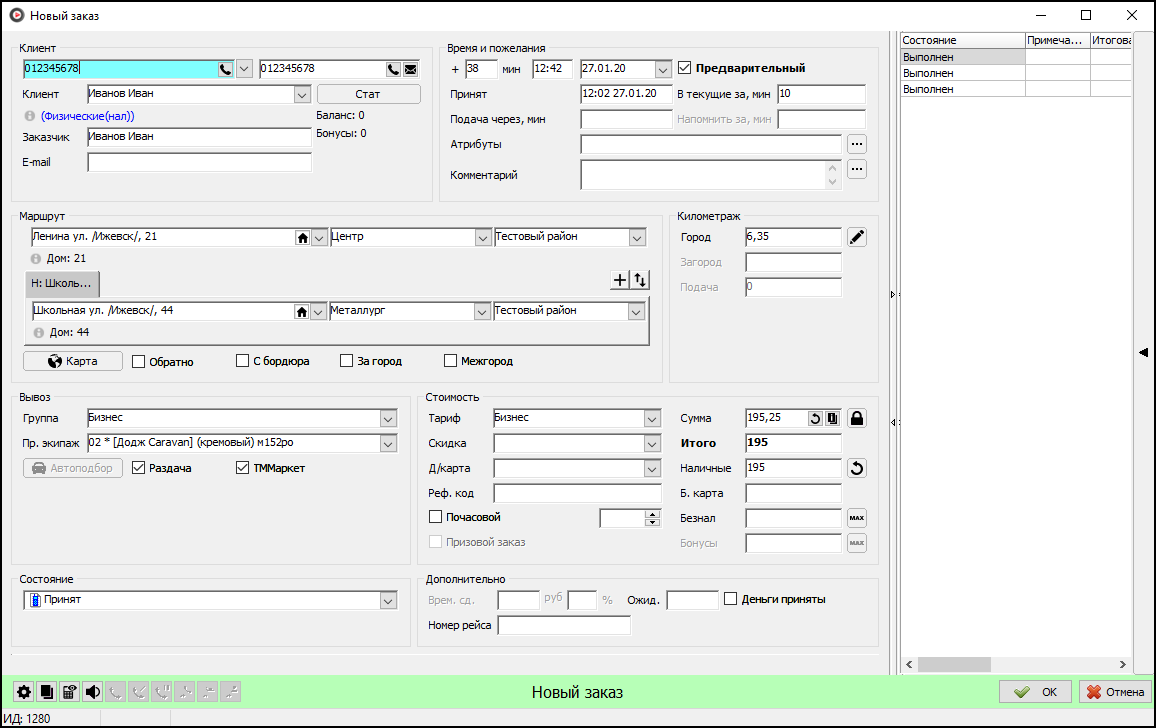Expand the Тариф dropdown

[652, 418]
